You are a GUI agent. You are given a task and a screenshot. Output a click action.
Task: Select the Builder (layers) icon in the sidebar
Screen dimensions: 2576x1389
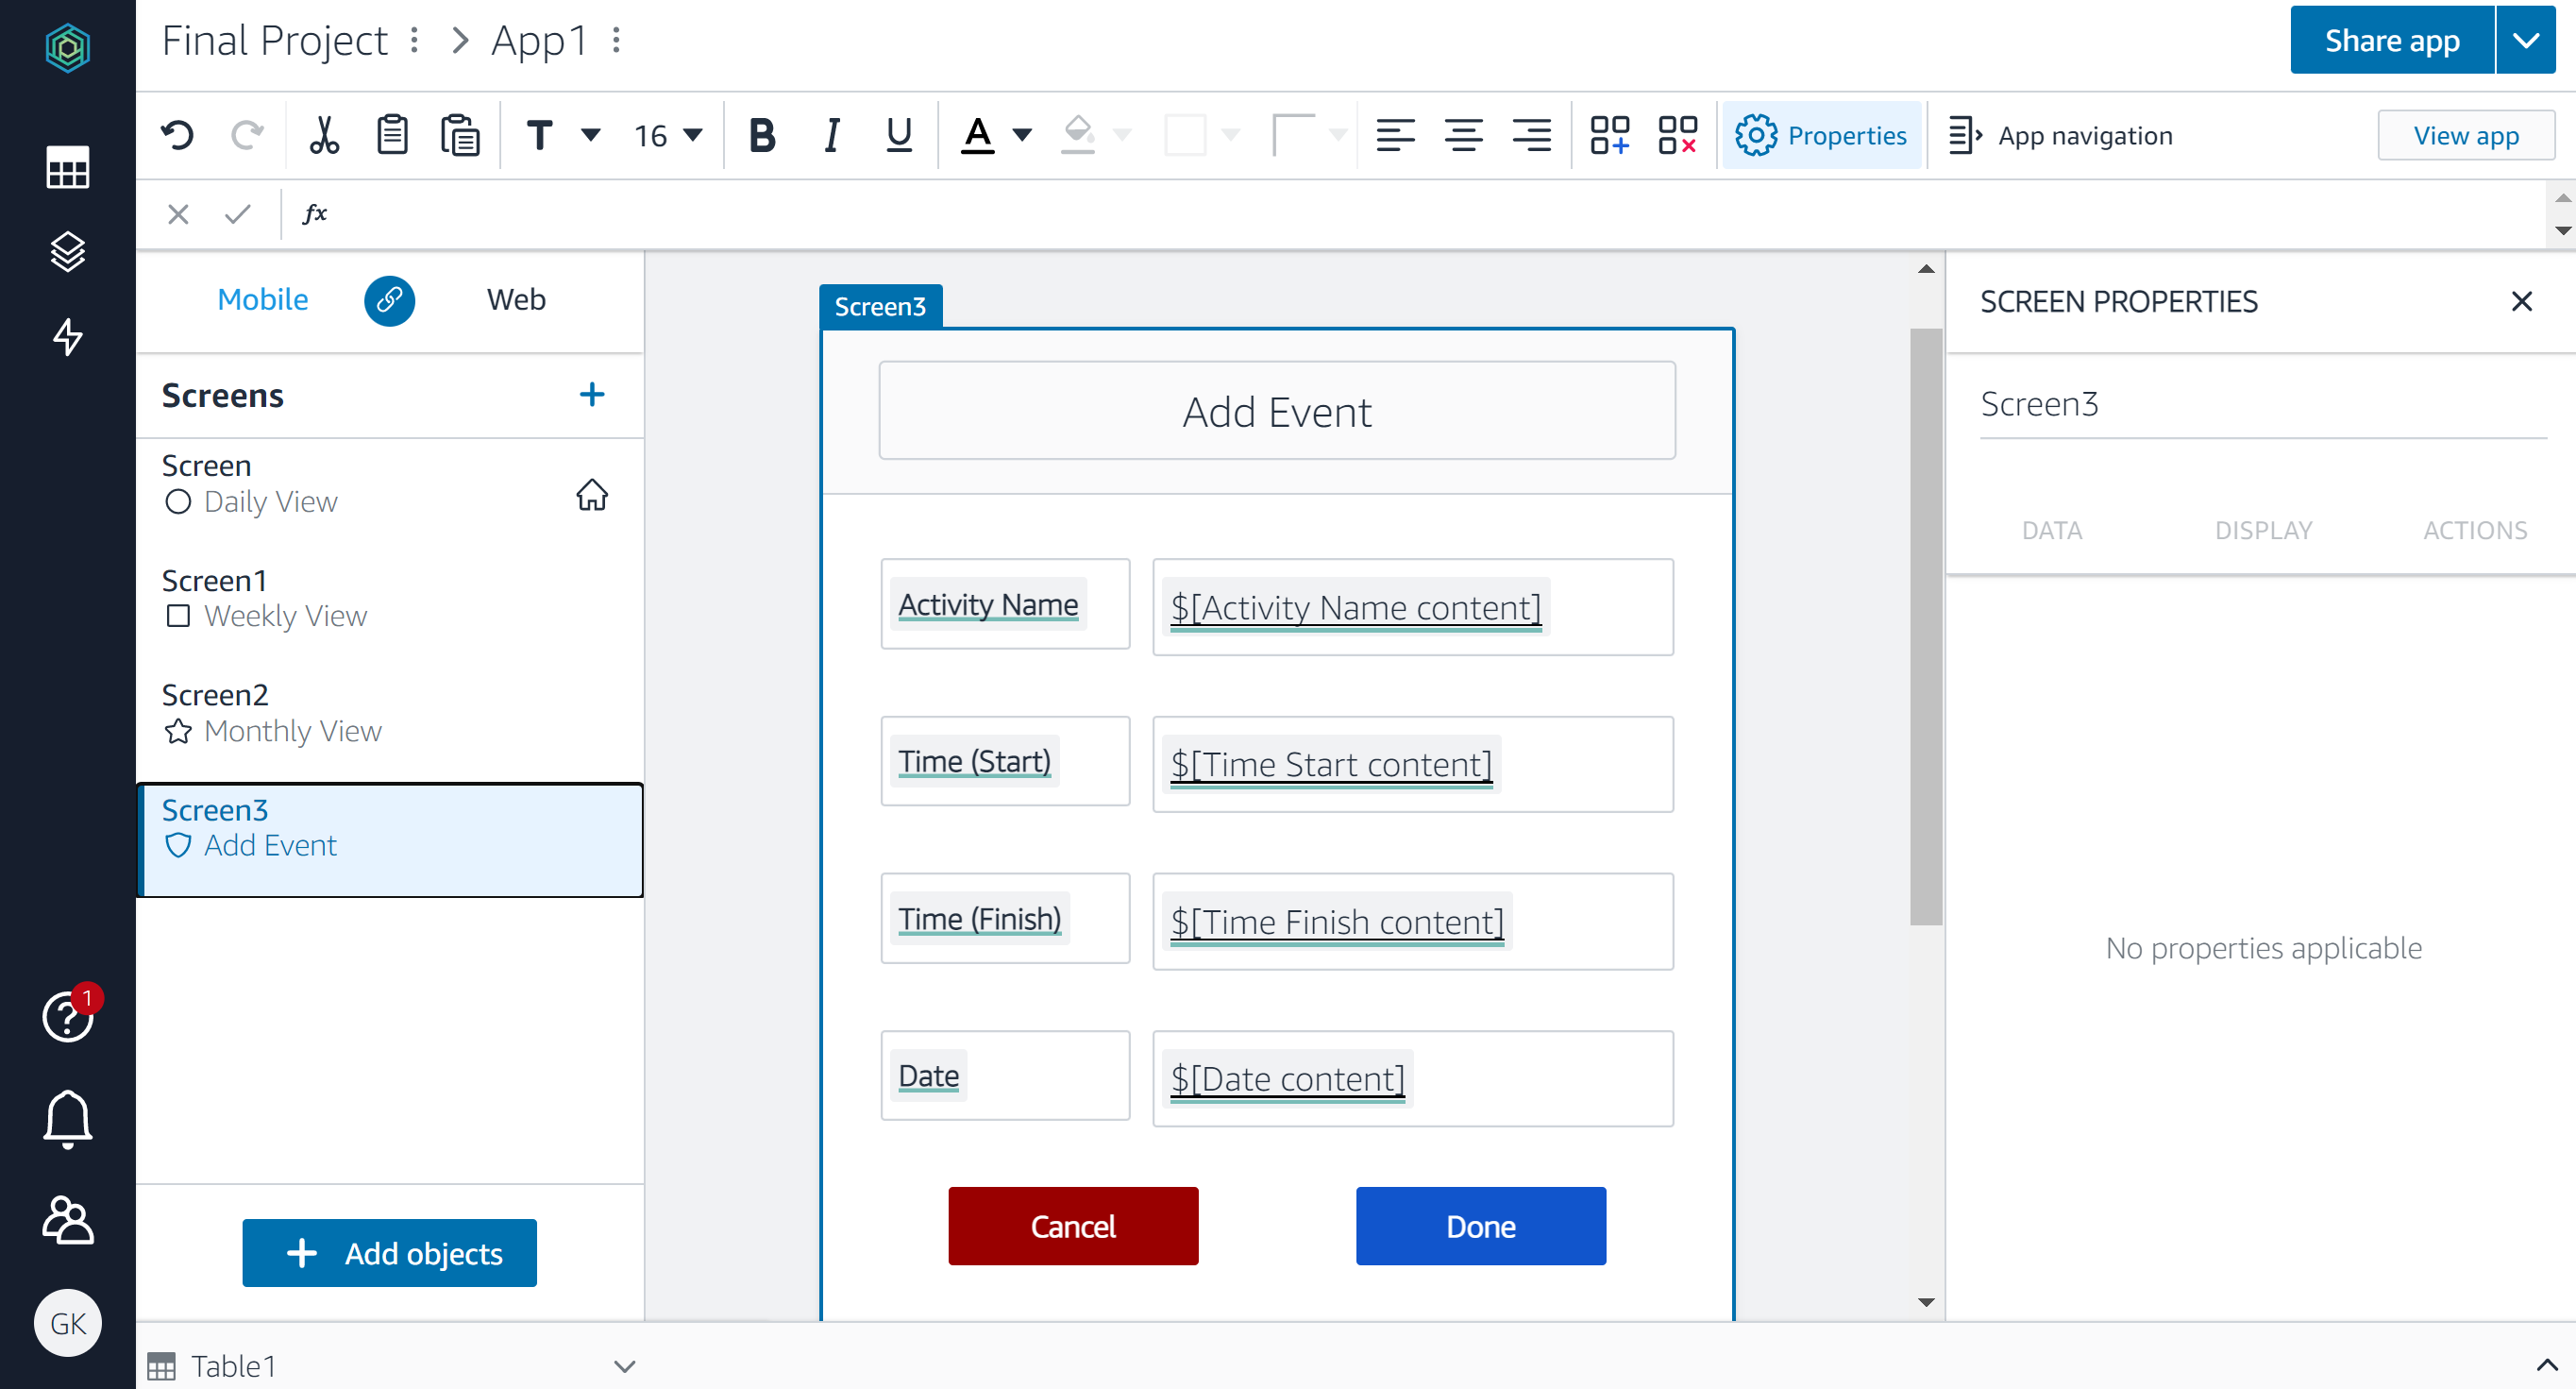point(67,252)
